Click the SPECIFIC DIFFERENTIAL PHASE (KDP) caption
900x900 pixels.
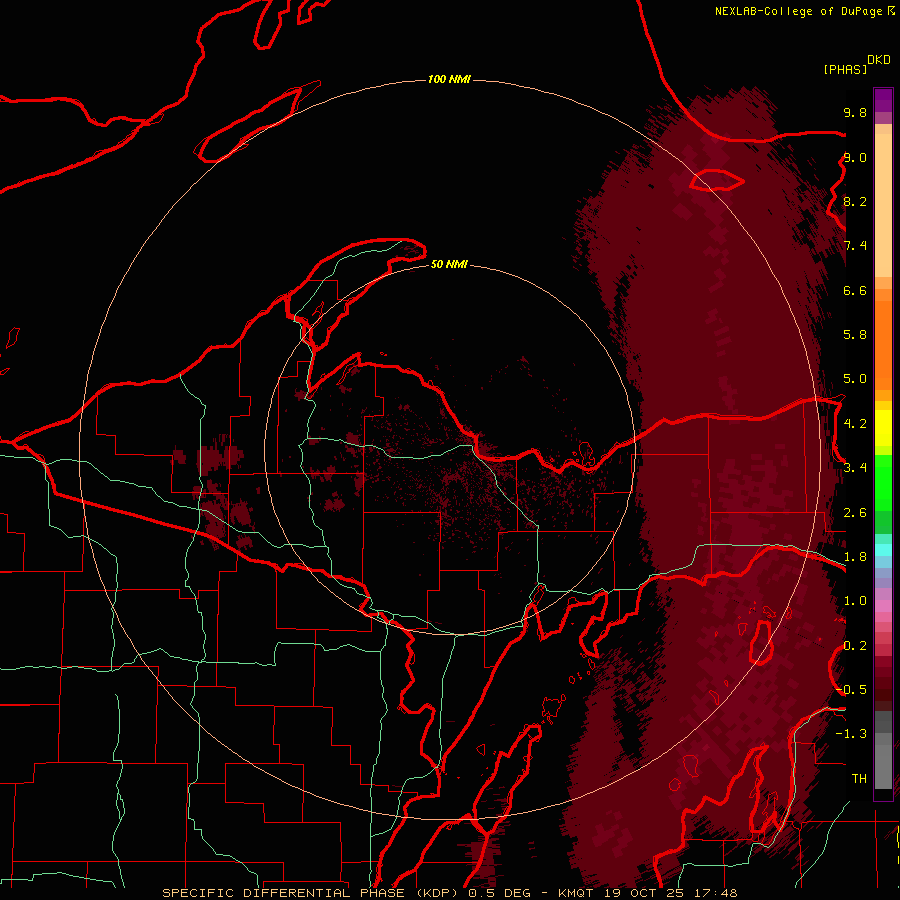(312, 893)
